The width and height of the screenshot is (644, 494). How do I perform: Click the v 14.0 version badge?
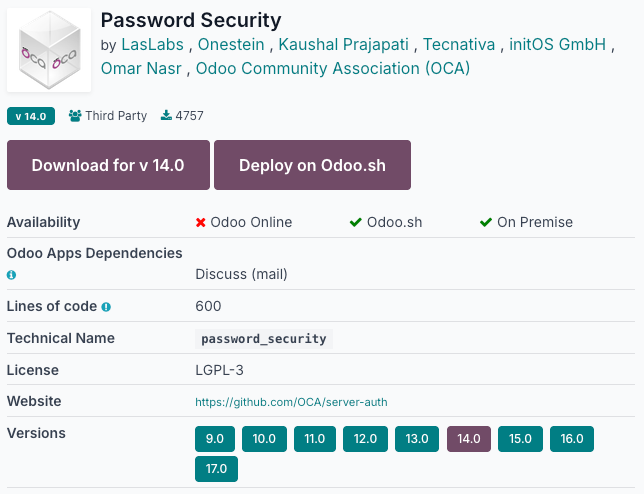[31, 116]
